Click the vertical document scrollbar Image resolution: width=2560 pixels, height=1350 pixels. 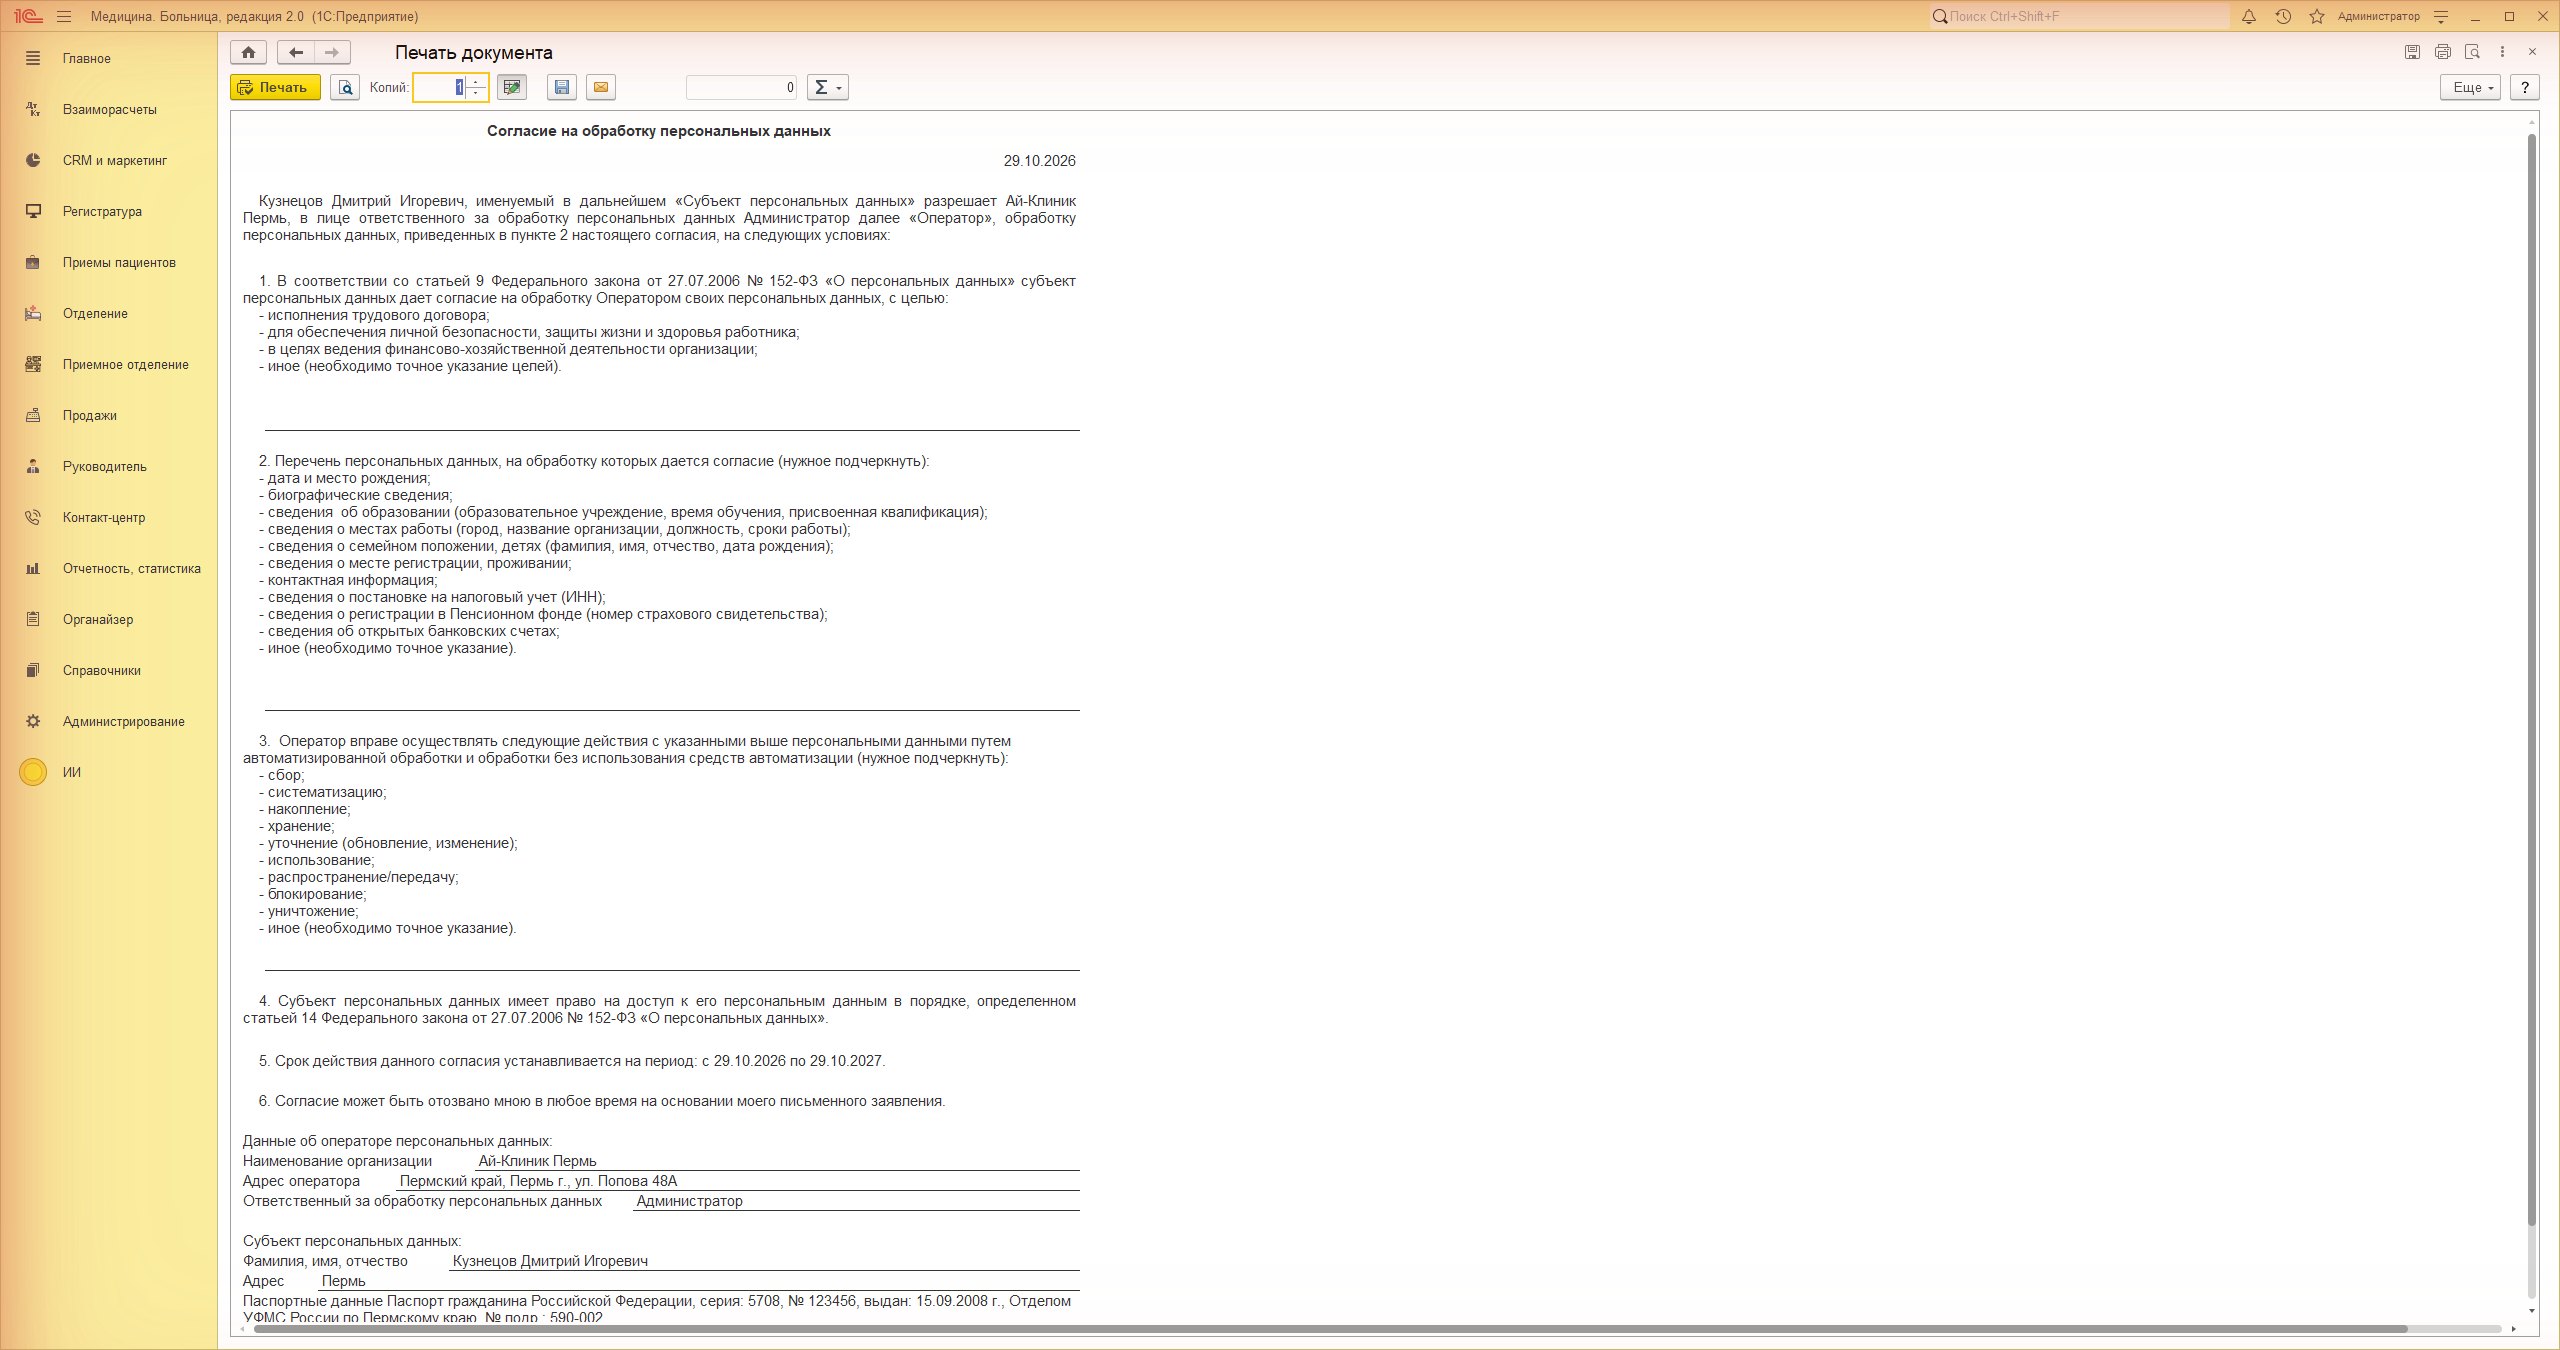[x=2532, y=680]
